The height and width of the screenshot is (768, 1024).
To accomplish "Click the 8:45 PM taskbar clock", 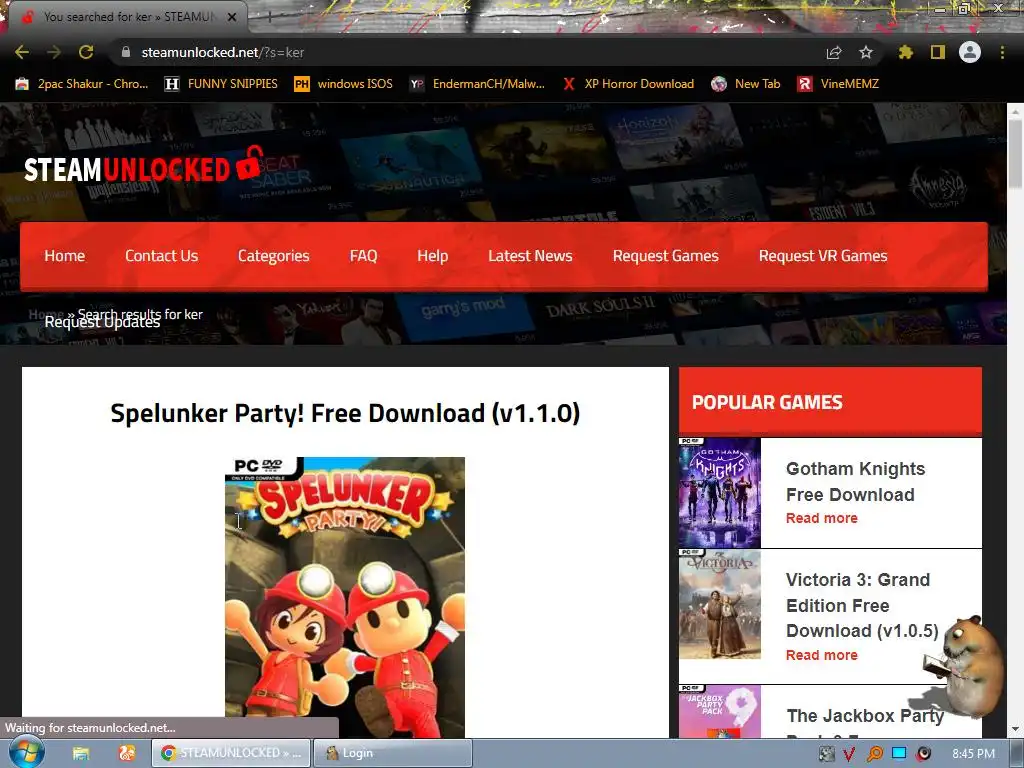I will [x=973, y=754].
